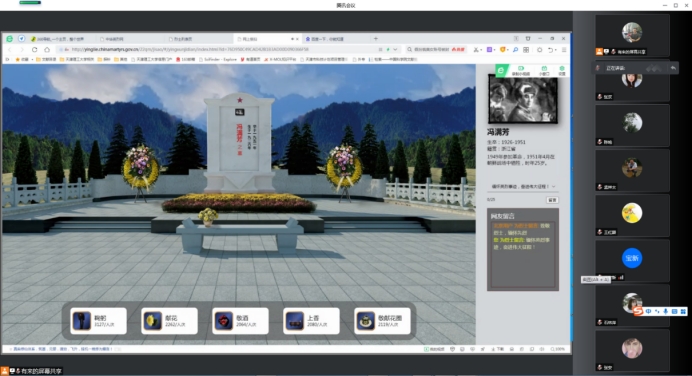Submit the message with the 留言 button

[x=552, y=200]
